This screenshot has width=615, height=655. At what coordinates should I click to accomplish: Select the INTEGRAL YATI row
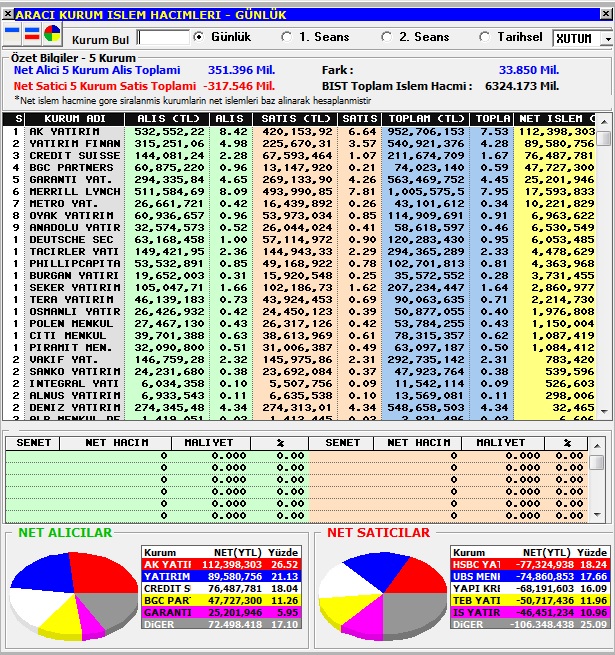click(299, 384)
